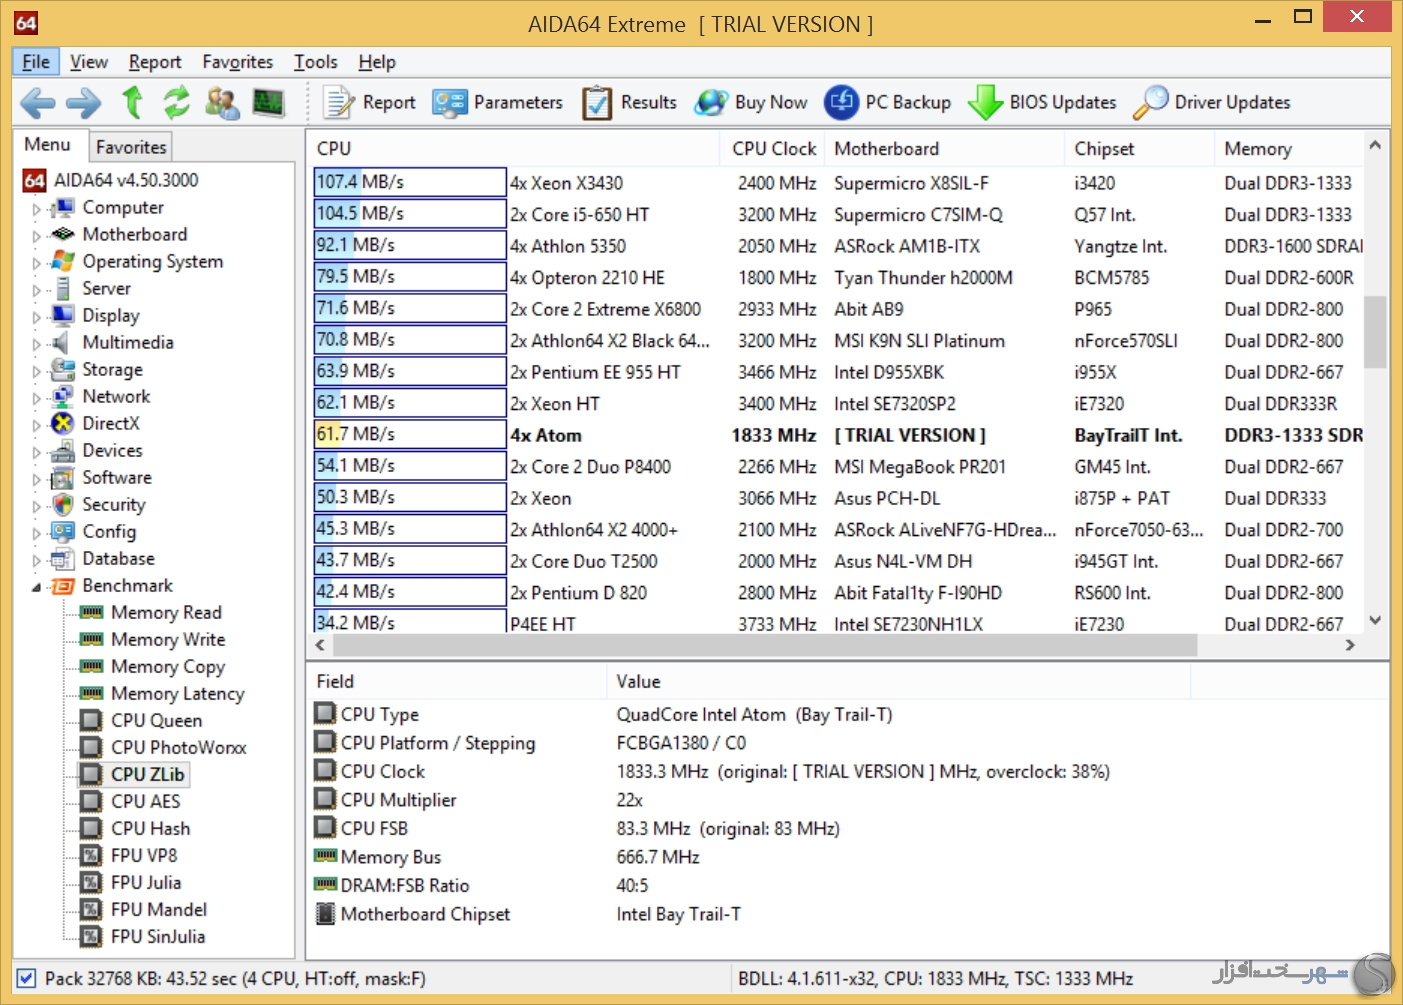This screenshot has width=1403, height=1005.
Task: Click the 61.7 MB/s result bar for 4x Atom
Action: pyautogui.click(x=410, y=434)
